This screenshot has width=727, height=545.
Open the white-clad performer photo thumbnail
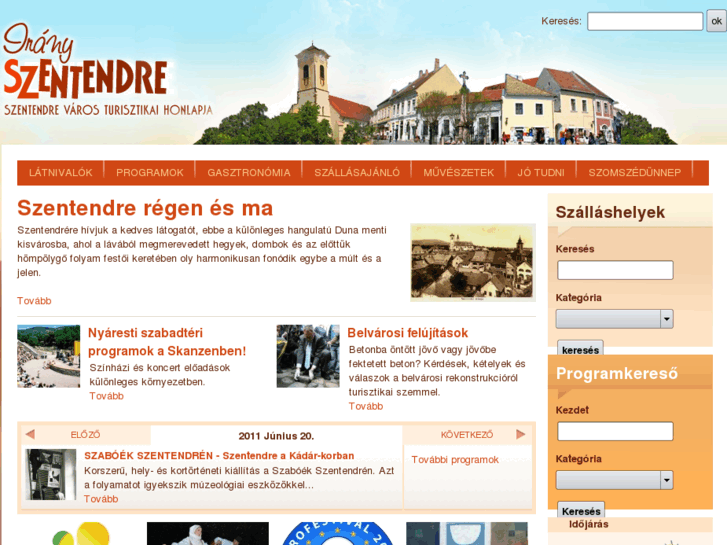(208, 533)
